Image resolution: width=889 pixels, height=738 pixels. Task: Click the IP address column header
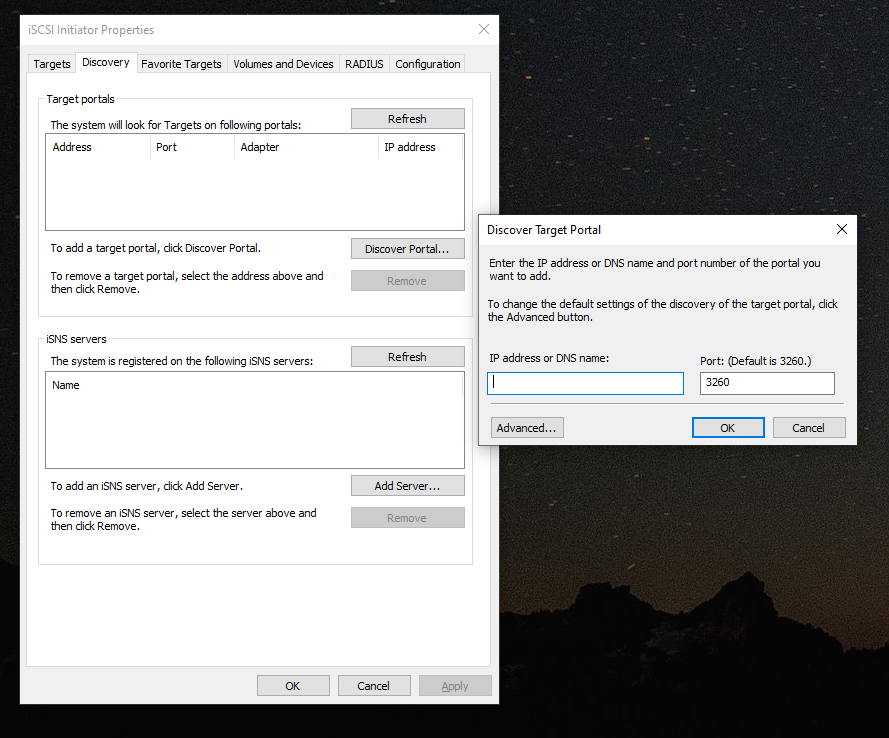(421, 147)
